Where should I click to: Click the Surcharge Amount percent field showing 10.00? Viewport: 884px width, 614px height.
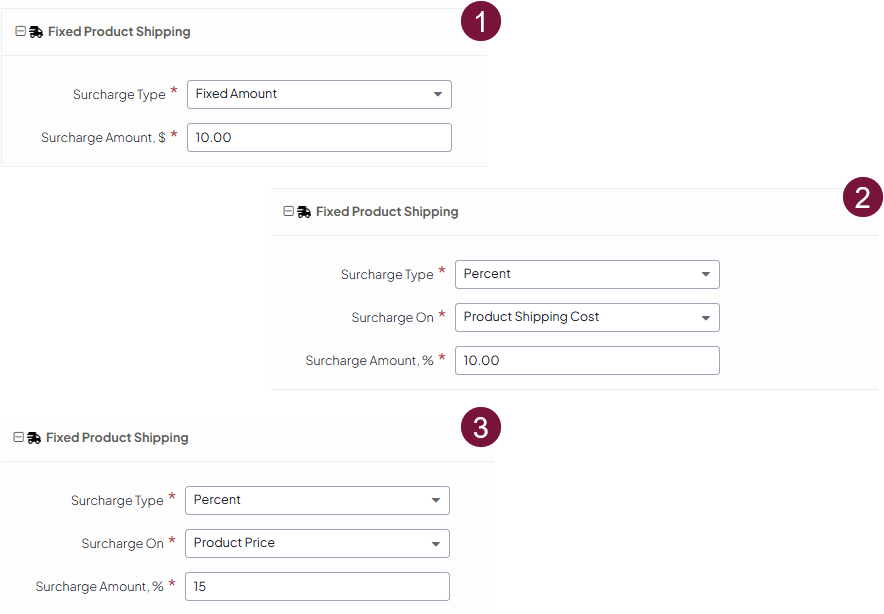pyautogui.click(x=587, y=360)
